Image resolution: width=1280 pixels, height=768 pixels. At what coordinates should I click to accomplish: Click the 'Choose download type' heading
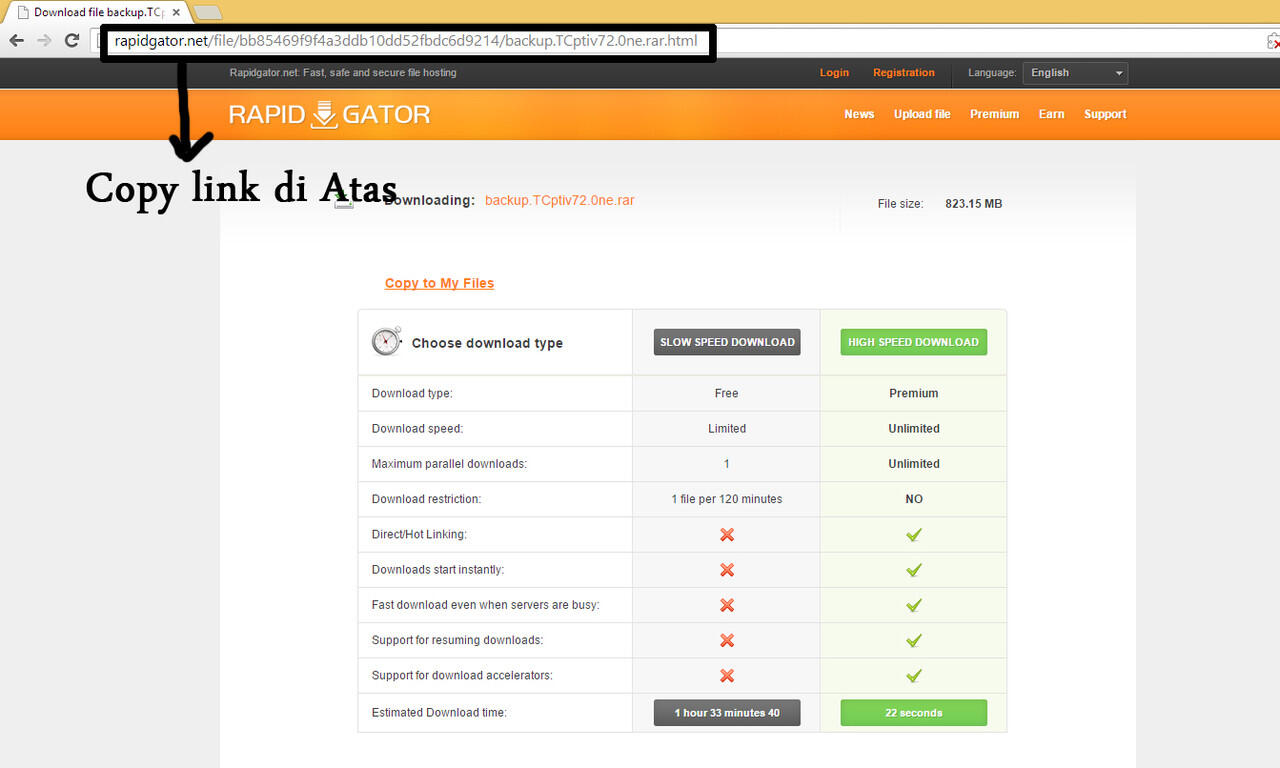487,343
